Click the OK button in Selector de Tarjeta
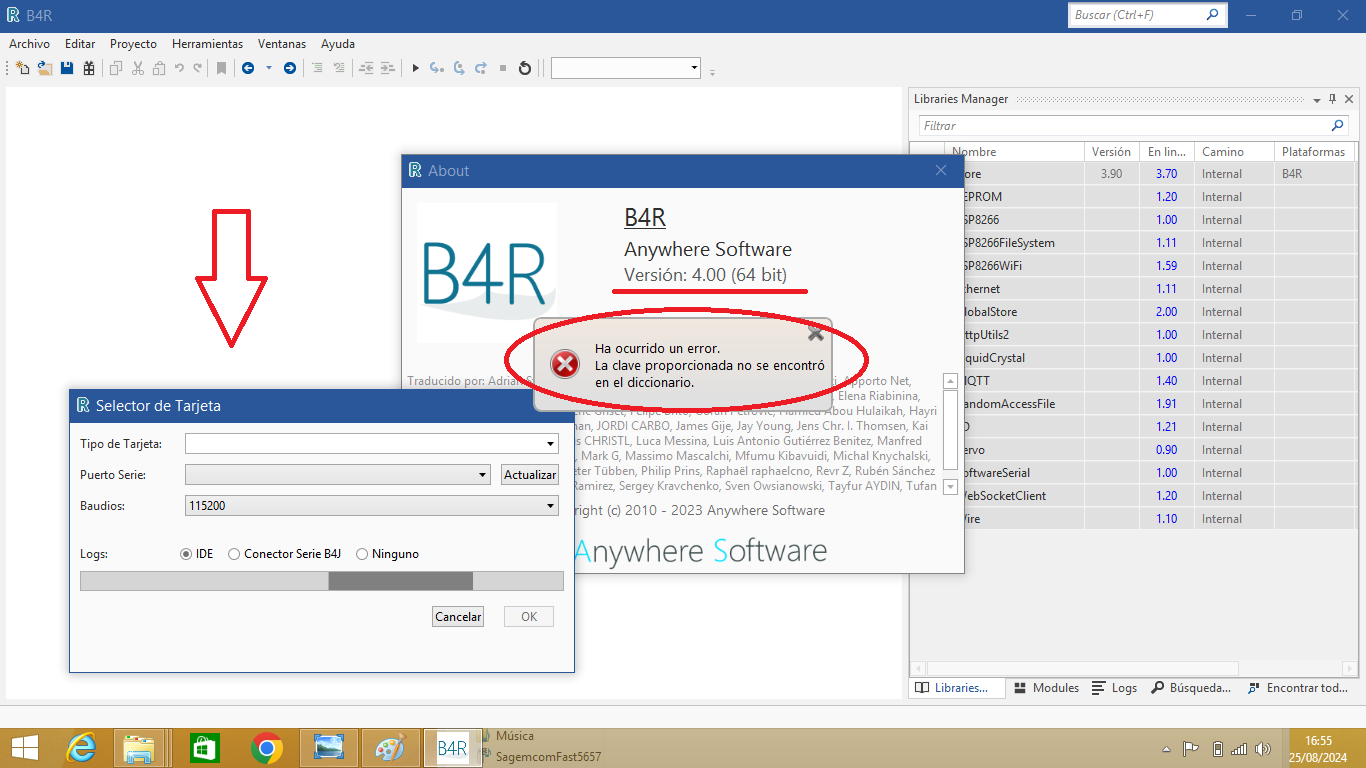This screenshot has height=768, width=1366. click(529, 617)
